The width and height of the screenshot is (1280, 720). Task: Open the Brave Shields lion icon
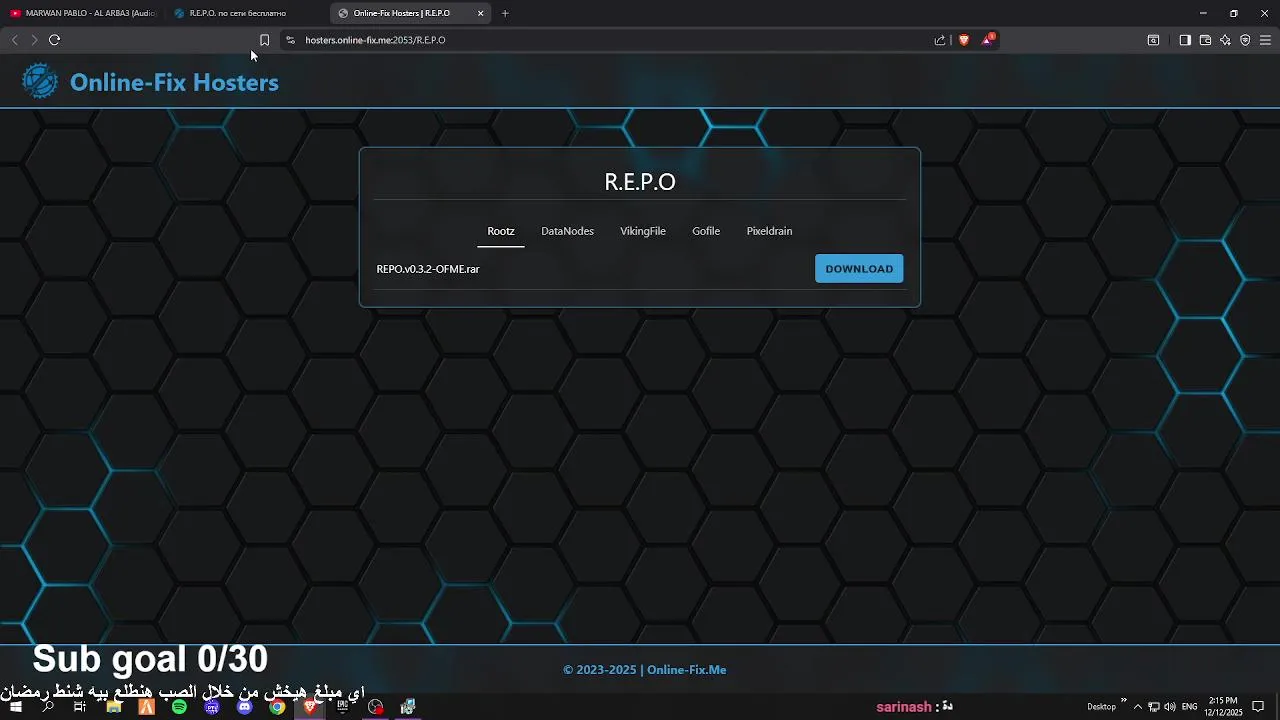964,40
